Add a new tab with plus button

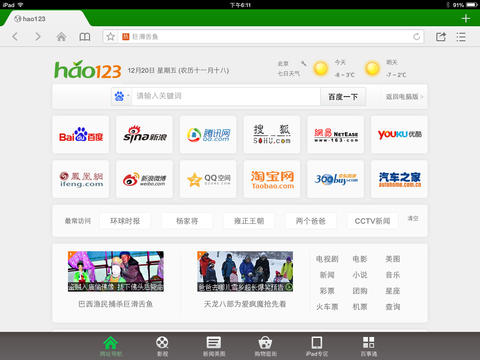click(466, 18)
